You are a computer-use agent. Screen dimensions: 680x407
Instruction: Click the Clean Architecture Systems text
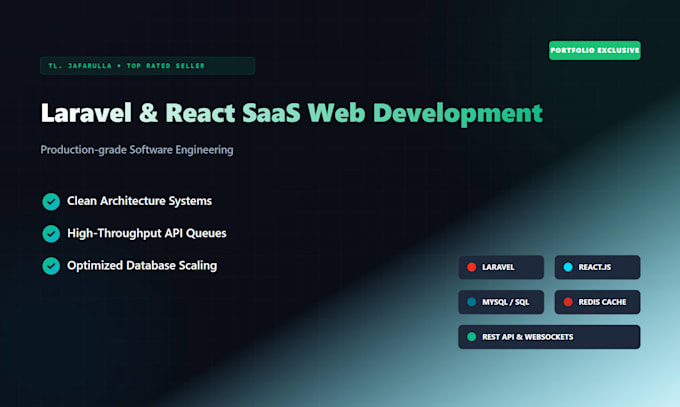[139, 201]
